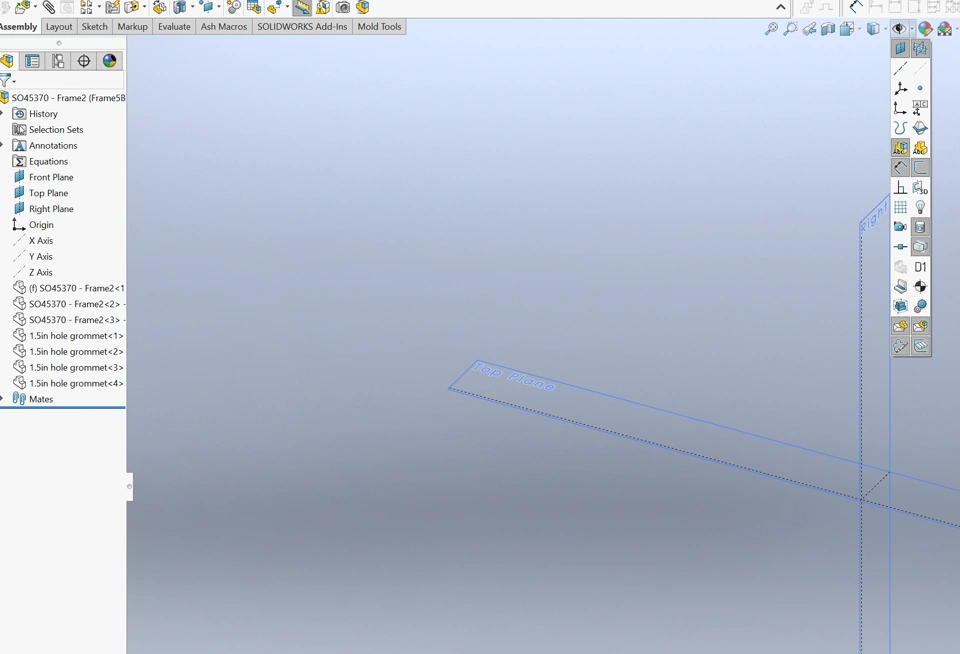Click the gears icon in the top toolbar
960x654 pixels.
click(234, 7)
